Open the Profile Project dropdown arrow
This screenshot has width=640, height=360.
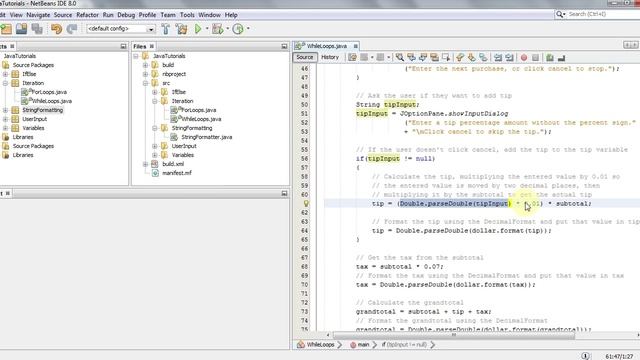248,29
